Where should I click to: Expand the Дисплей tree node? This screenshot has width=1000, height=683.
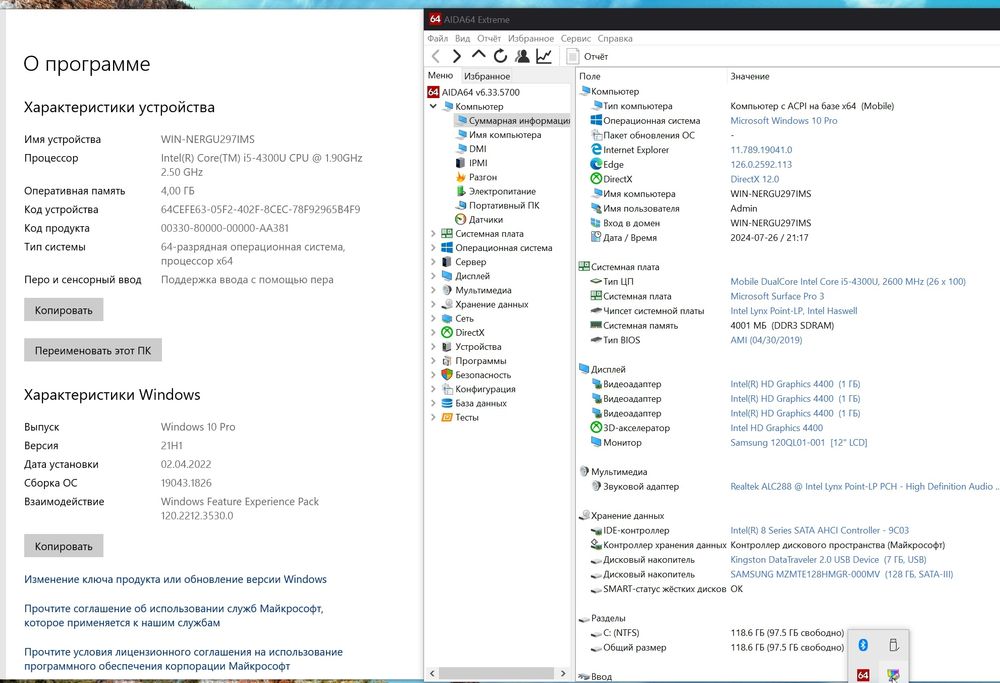(434, 275)
